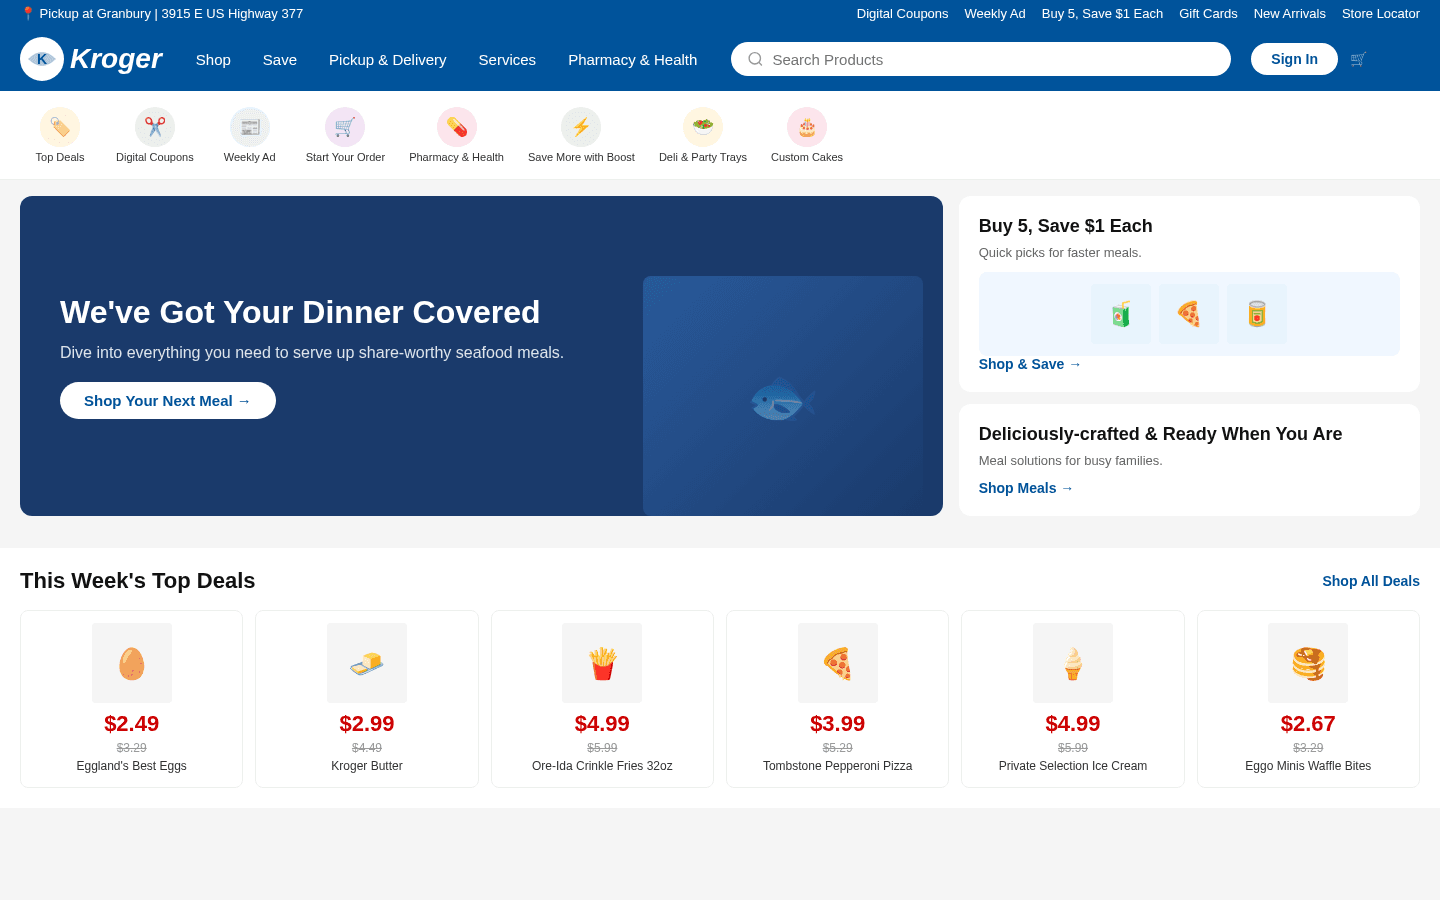Open the Shop & Save link
The image size is (1440, 900).
(1029, 364)
